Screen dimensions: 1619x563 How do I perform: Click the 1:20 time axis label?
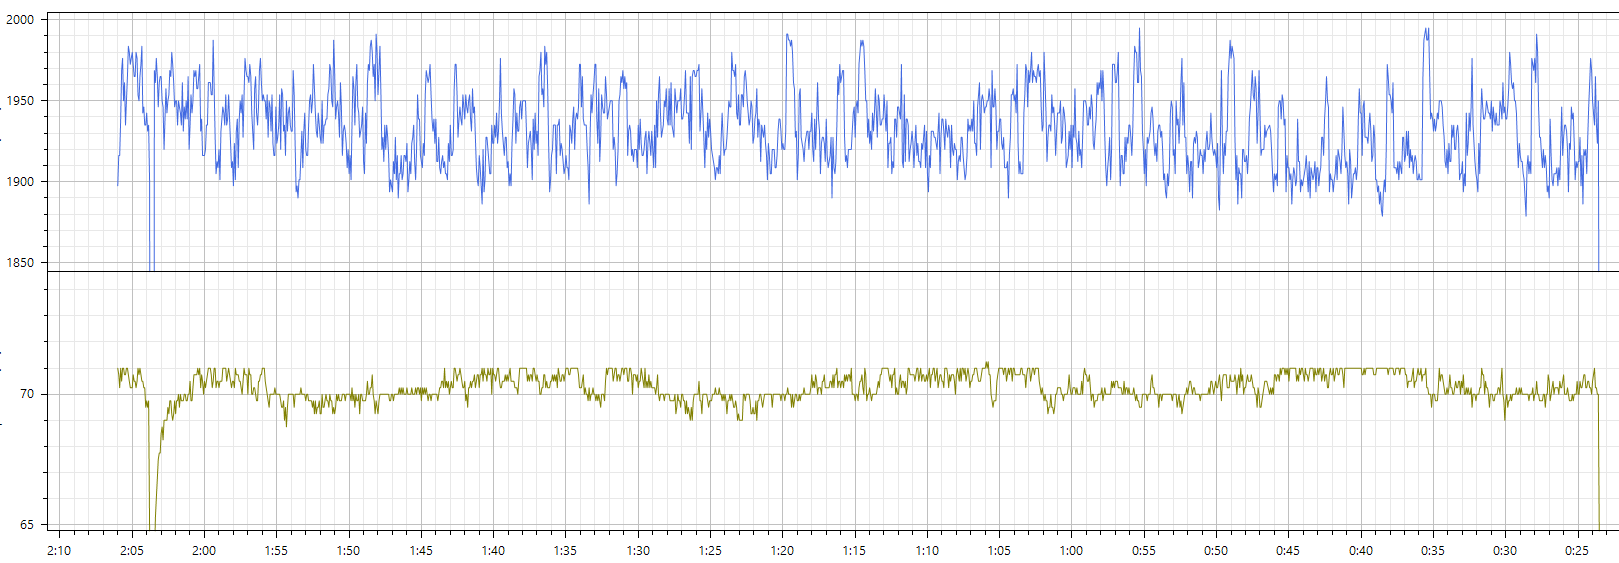coord(782,551)
